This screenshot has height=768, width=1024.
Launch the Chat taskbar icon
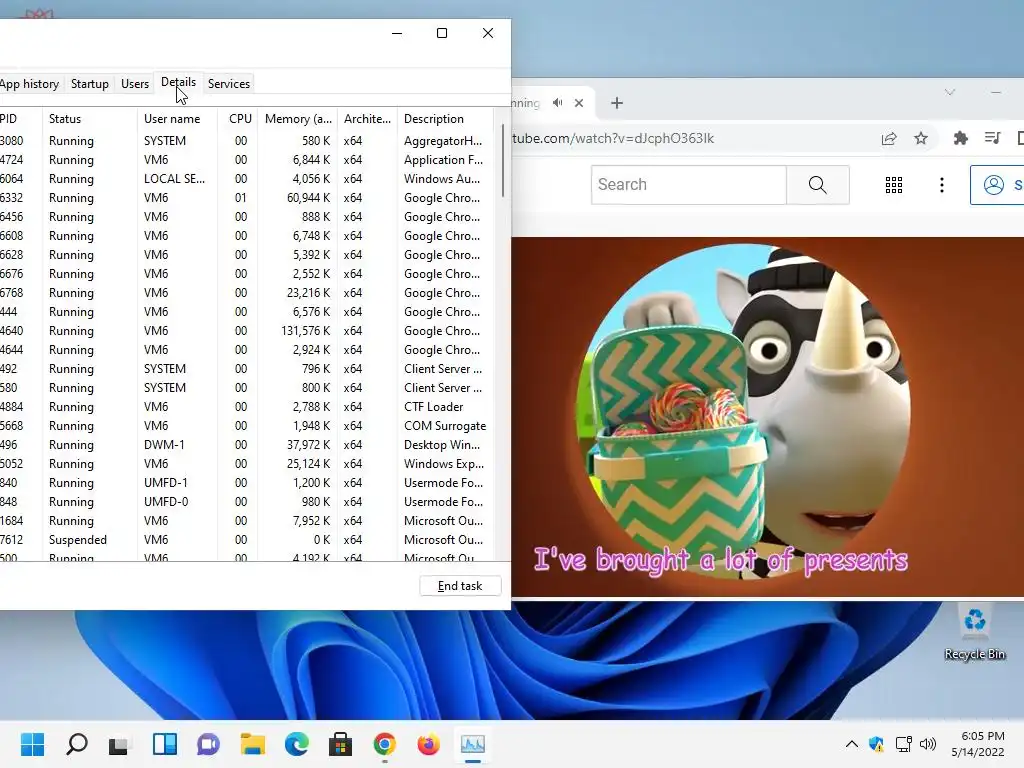[x=208, y=744]
